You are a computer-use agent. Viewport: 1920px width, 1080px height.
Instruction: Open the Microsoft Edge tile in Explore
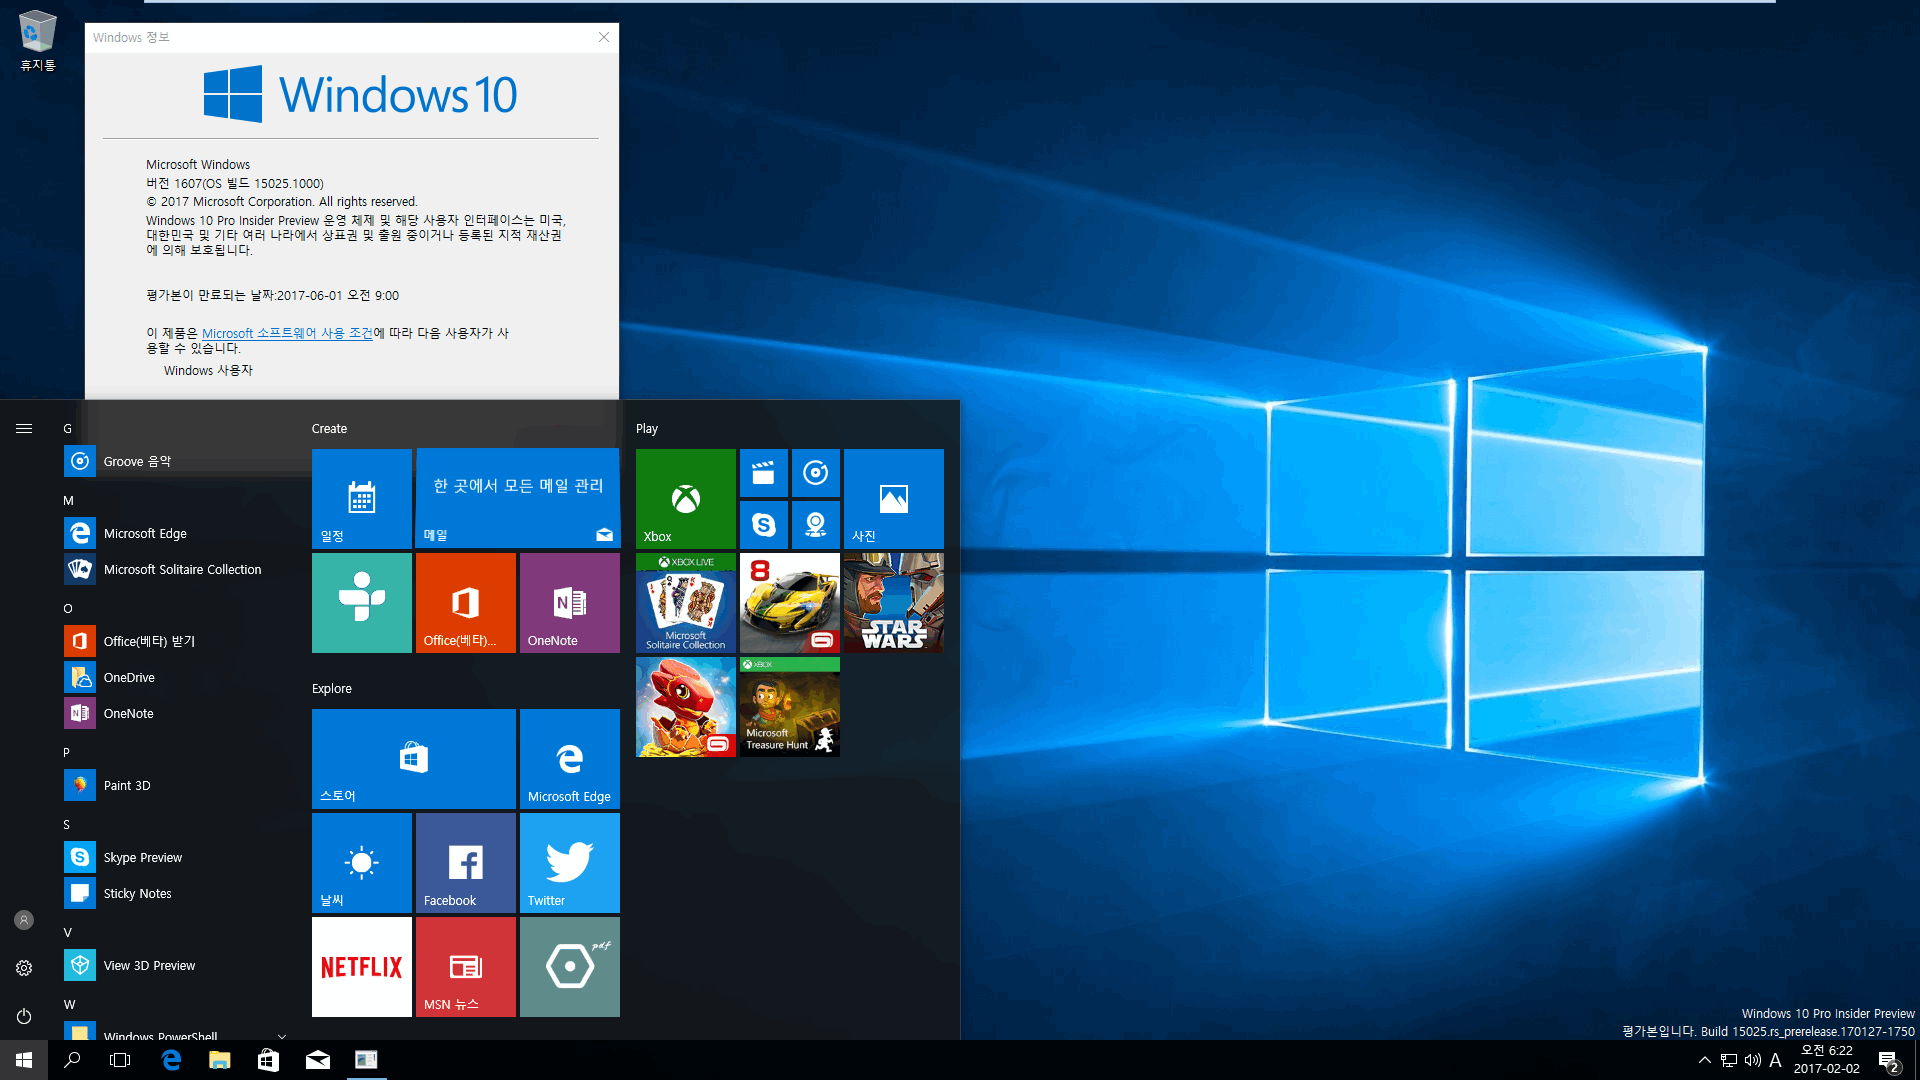[x=570, y=759]
